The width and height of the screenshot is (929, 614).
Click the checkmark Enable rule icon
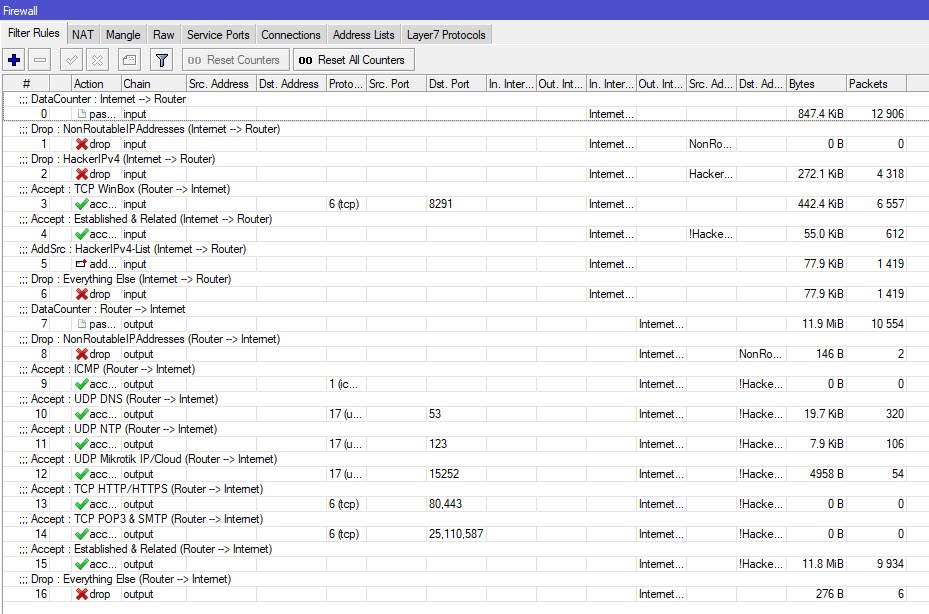[x=72, y=60]
